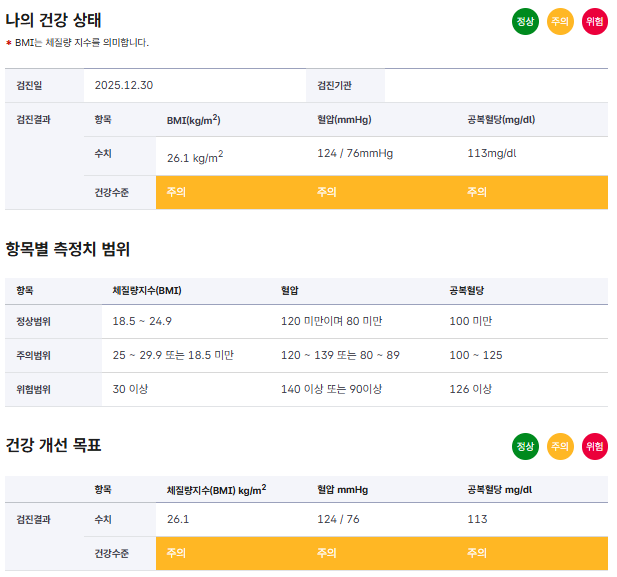Screen dimensions: 617x577
Task: Click the 검진일 label
Action: [29, 85]
